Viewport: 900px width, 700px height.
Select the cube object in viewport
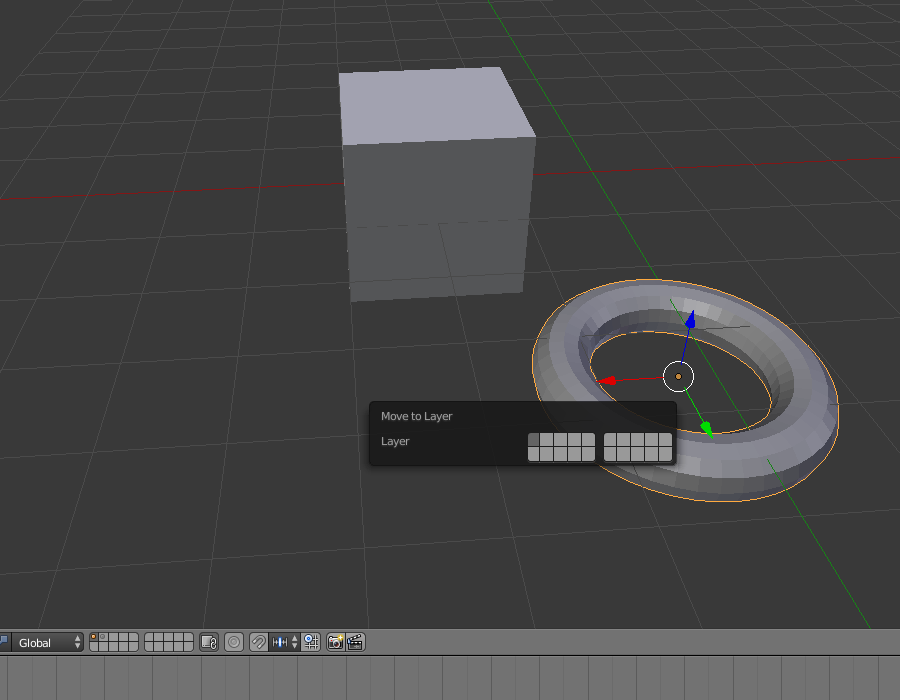tap(437, 184)
